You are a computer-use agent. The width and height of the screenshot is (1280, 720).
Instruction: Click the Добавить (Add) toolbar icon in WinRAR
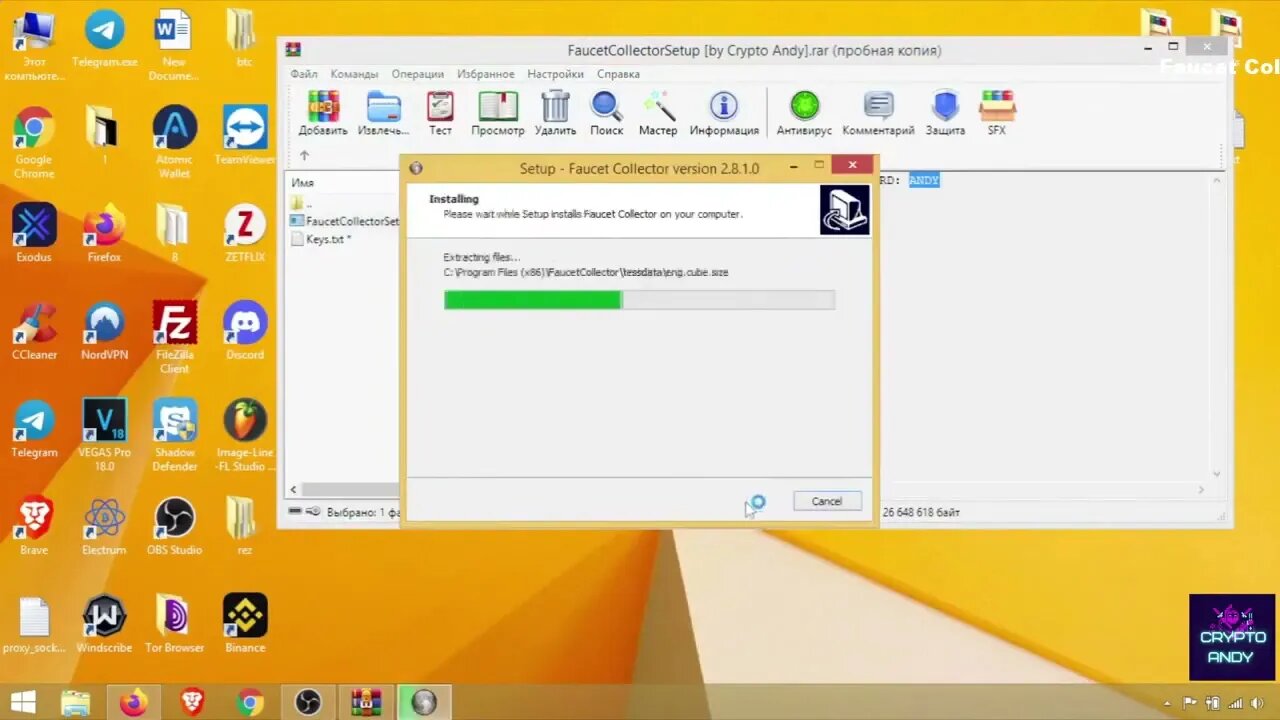click(x=322, y=113)
